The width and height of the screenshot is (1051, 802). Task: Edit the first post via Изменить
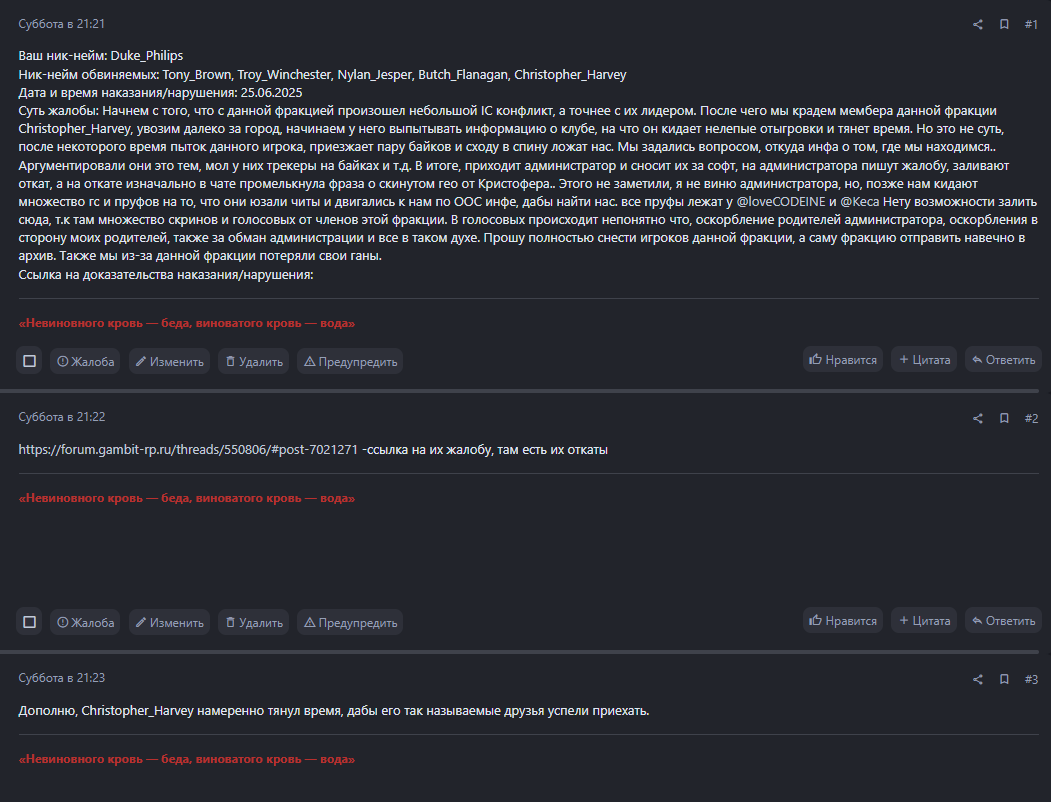coord(170,361)
